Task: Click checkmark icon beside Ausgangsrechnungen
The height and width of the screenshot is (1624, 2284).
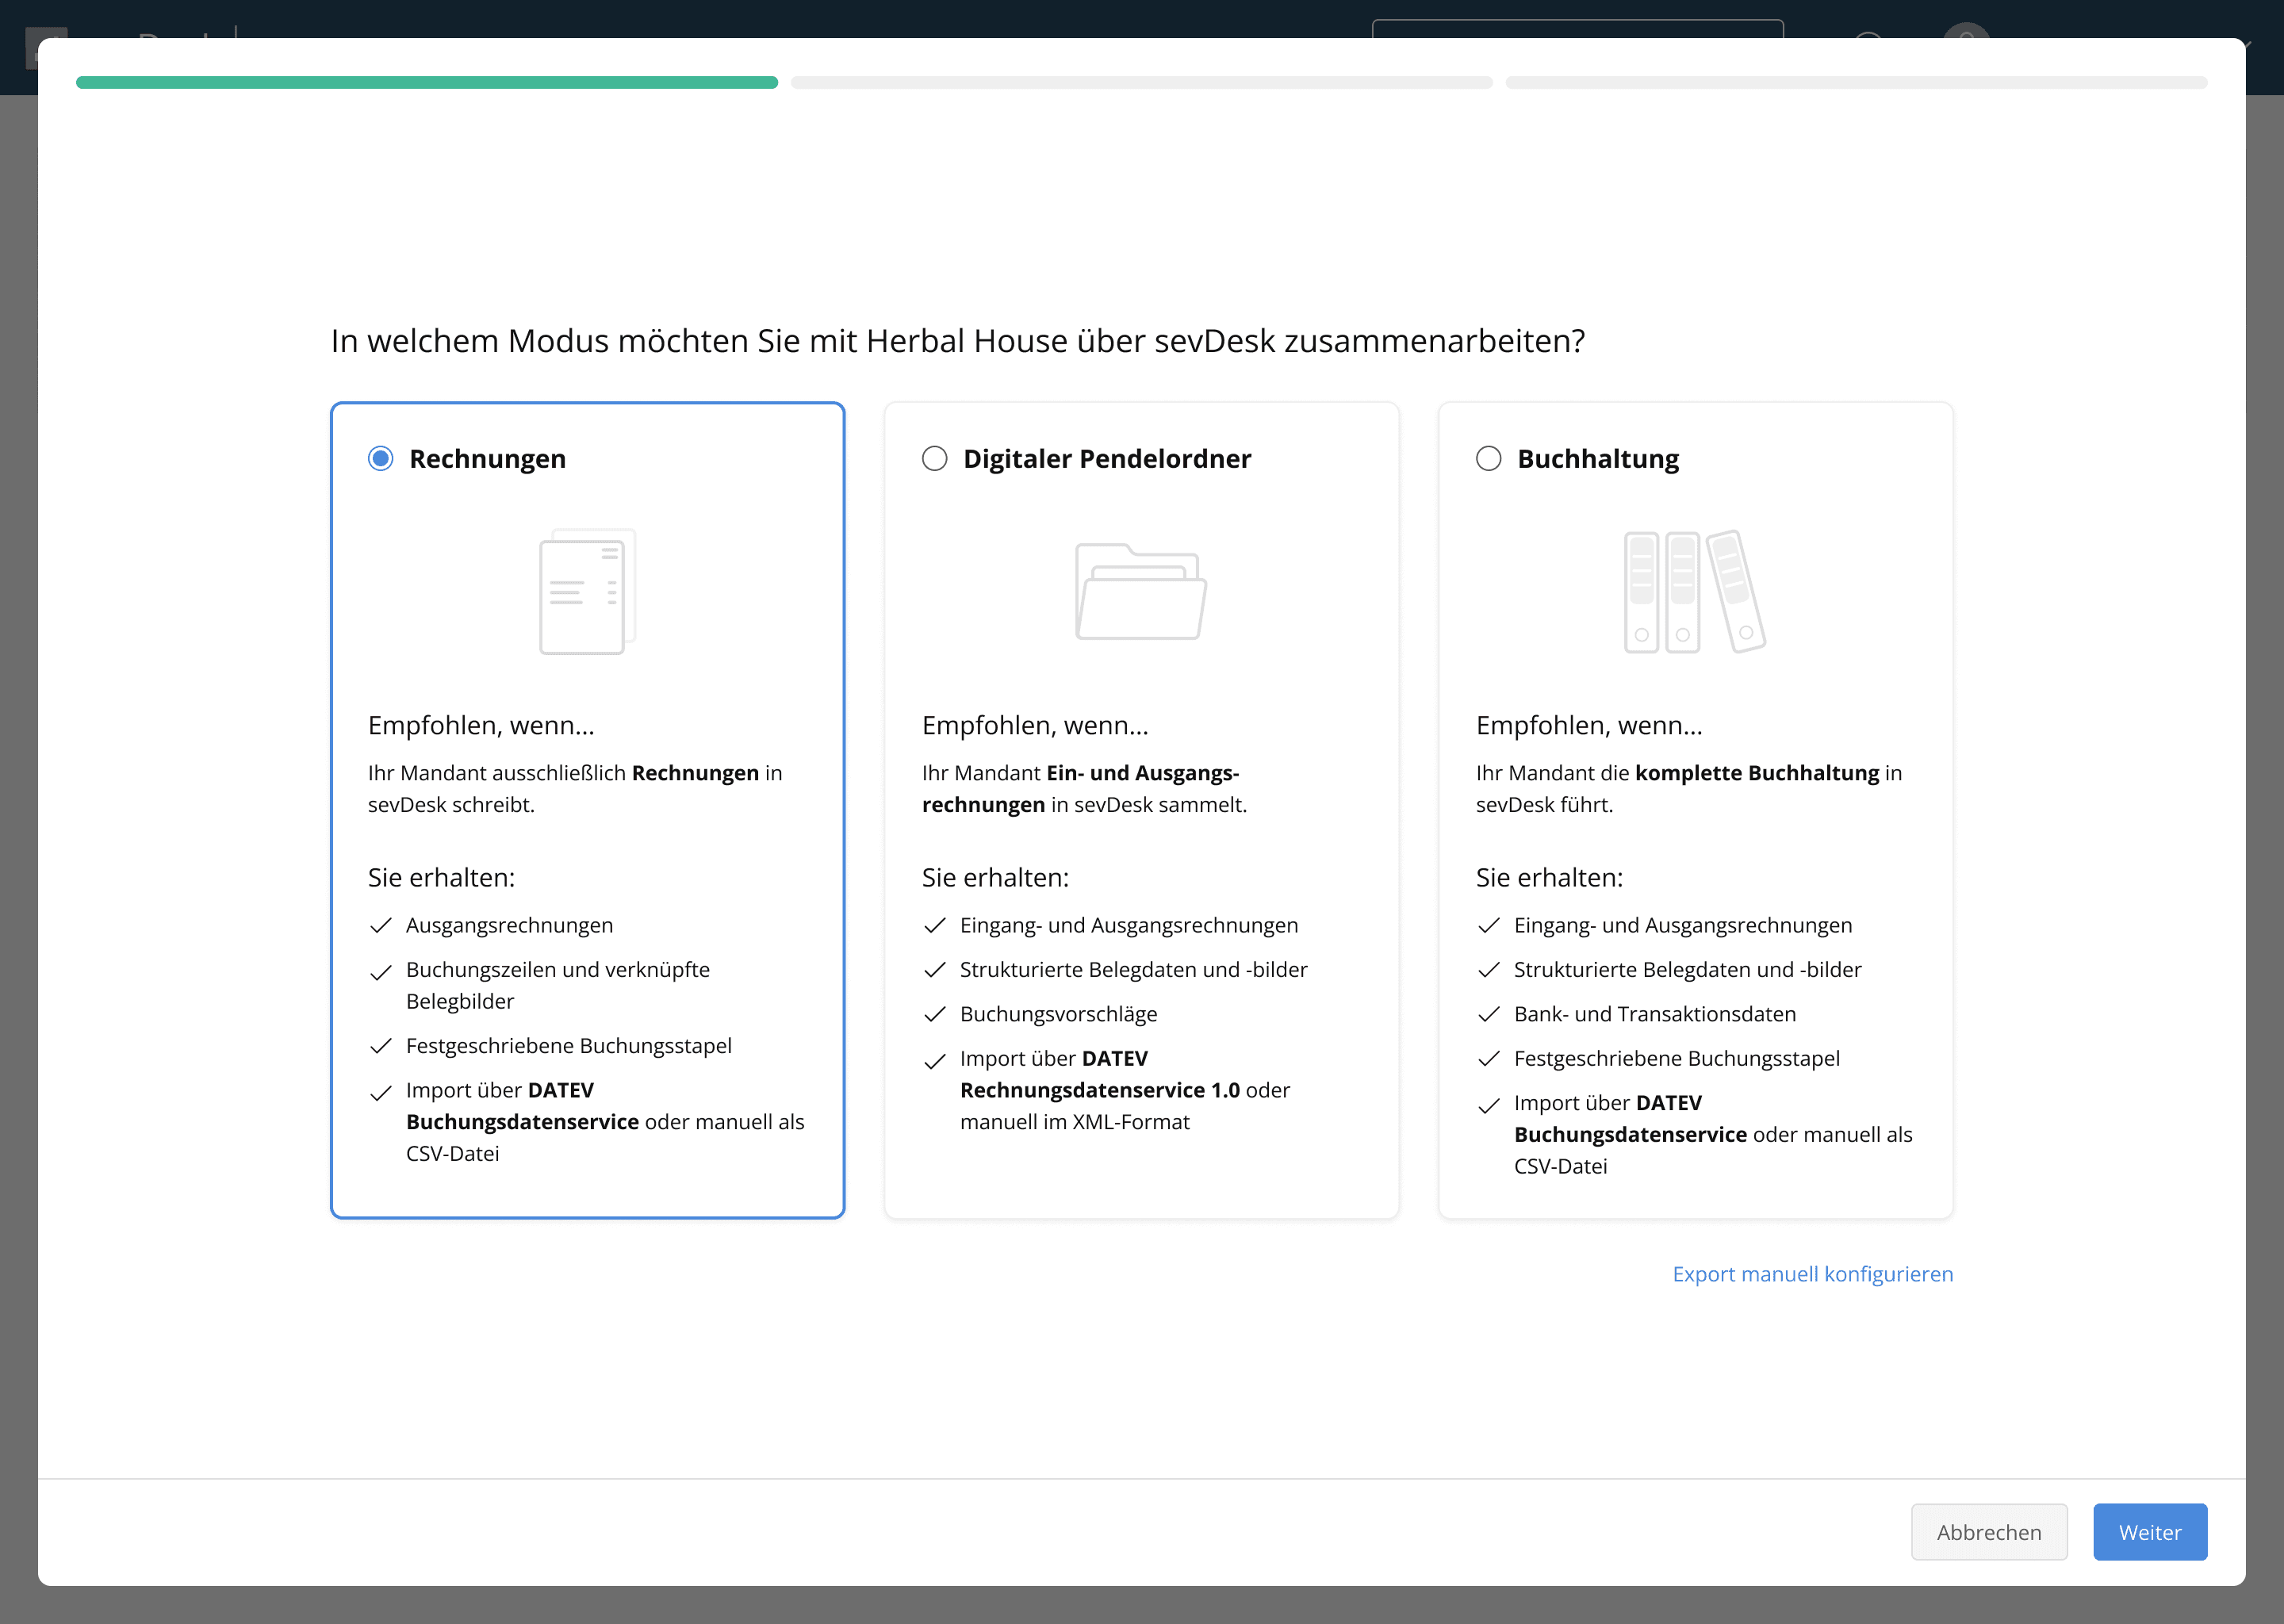Action: pyautogui.click(x=380, y=926)
